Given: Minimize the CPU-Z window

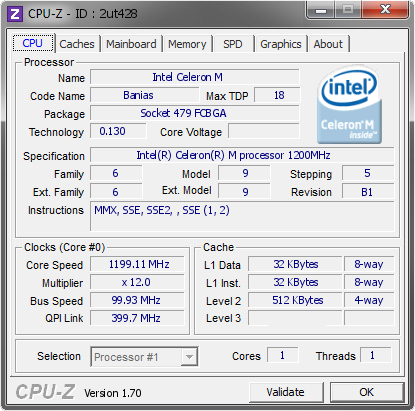Looking at the screenshot, I should click(320, 11).
